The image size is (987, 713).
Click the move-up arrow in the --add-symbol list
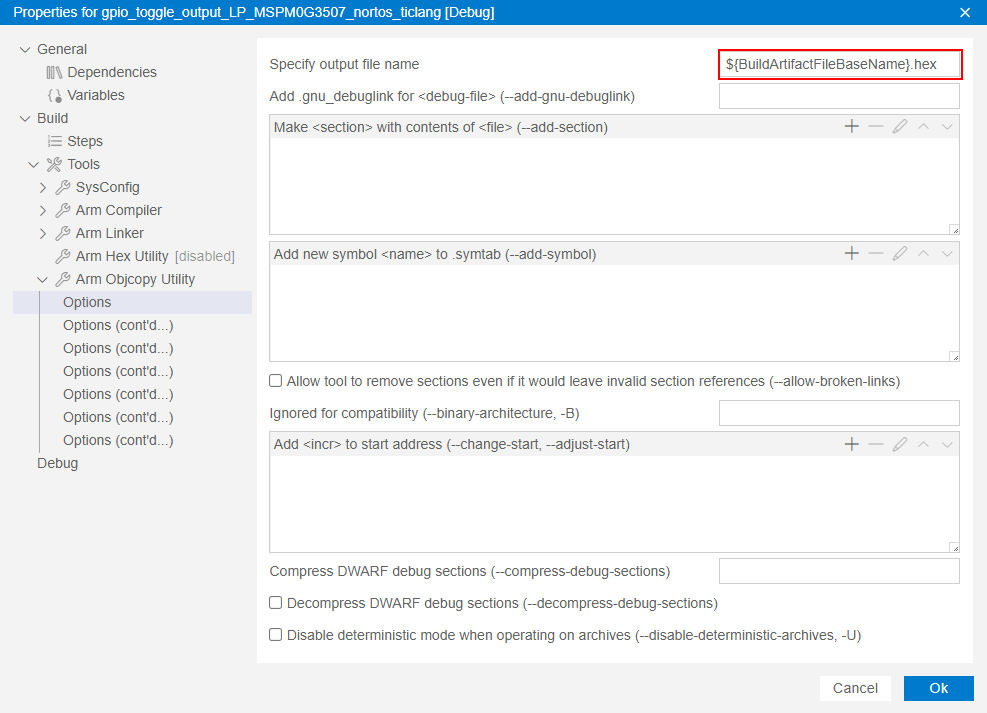point(924,254)
